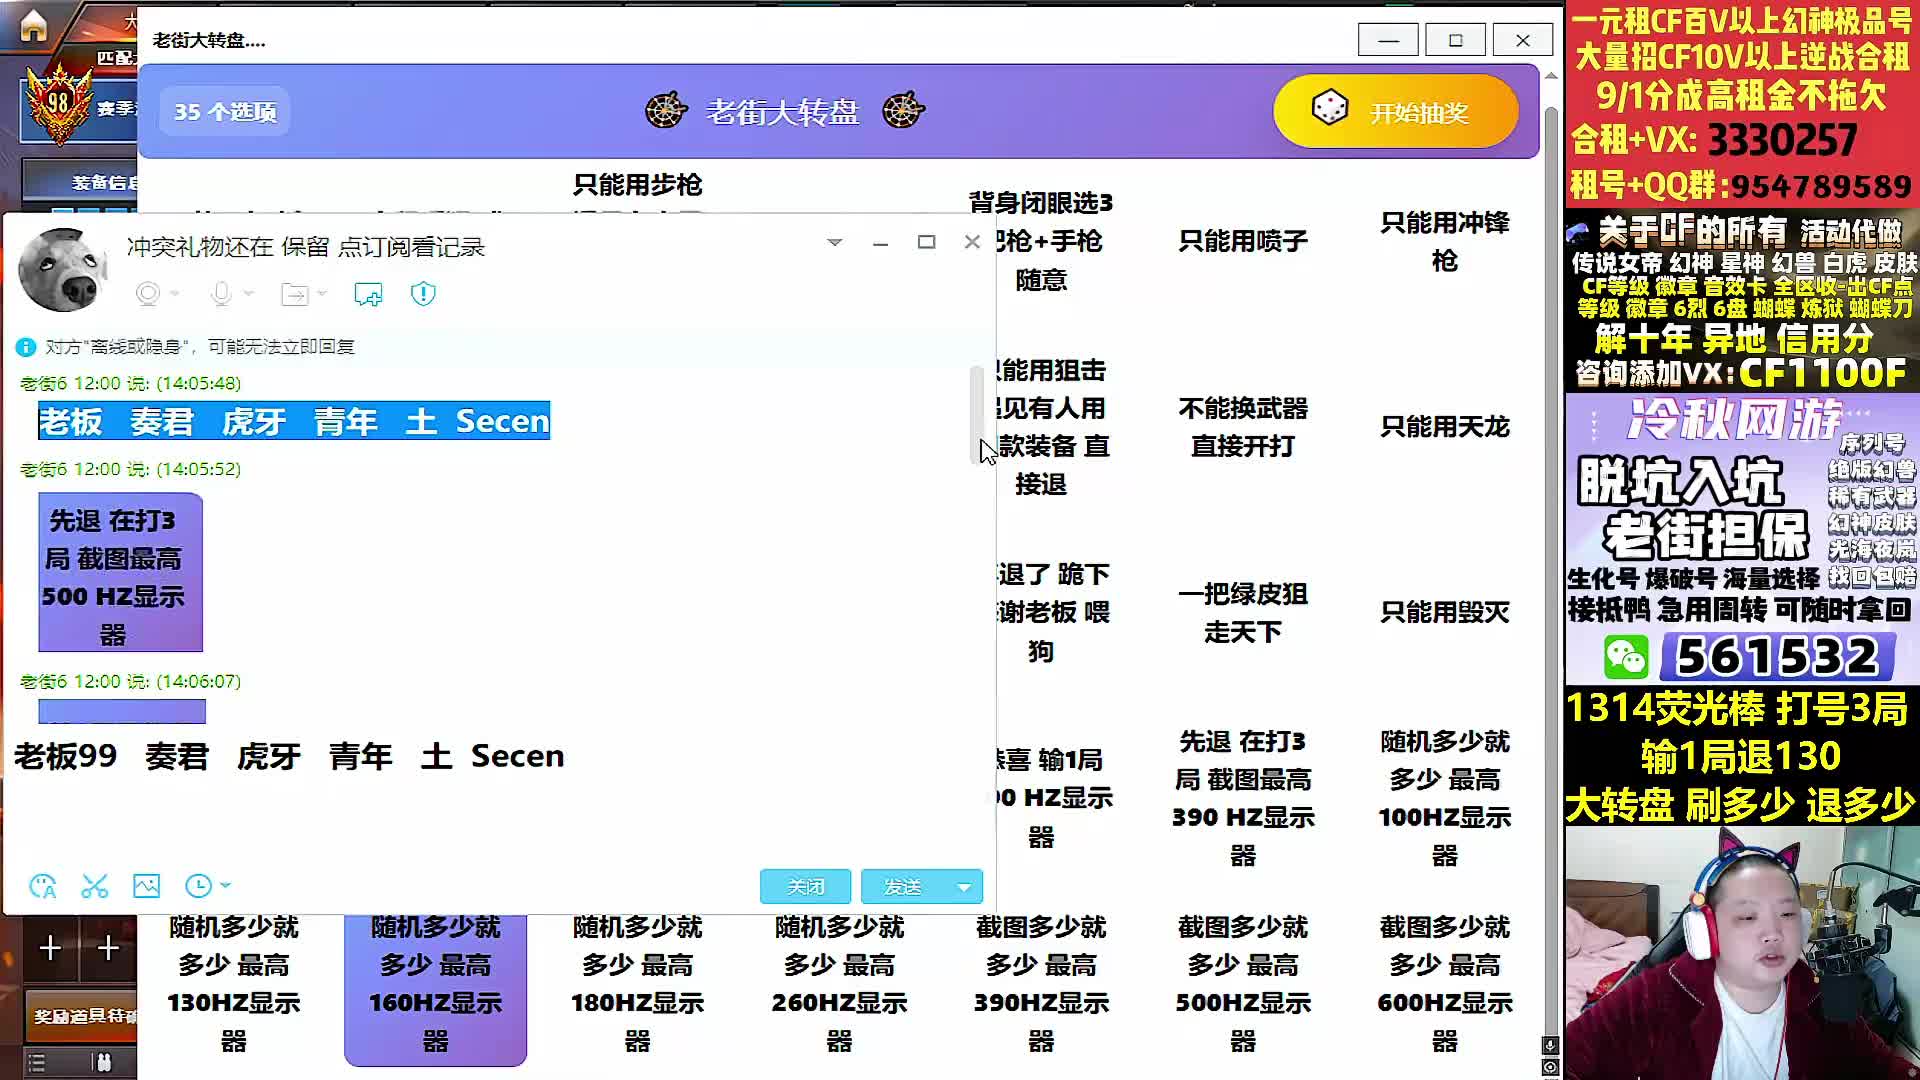1920x1080 pixels.
Task: Click the 发送 send button
Action: coord(902,887)
